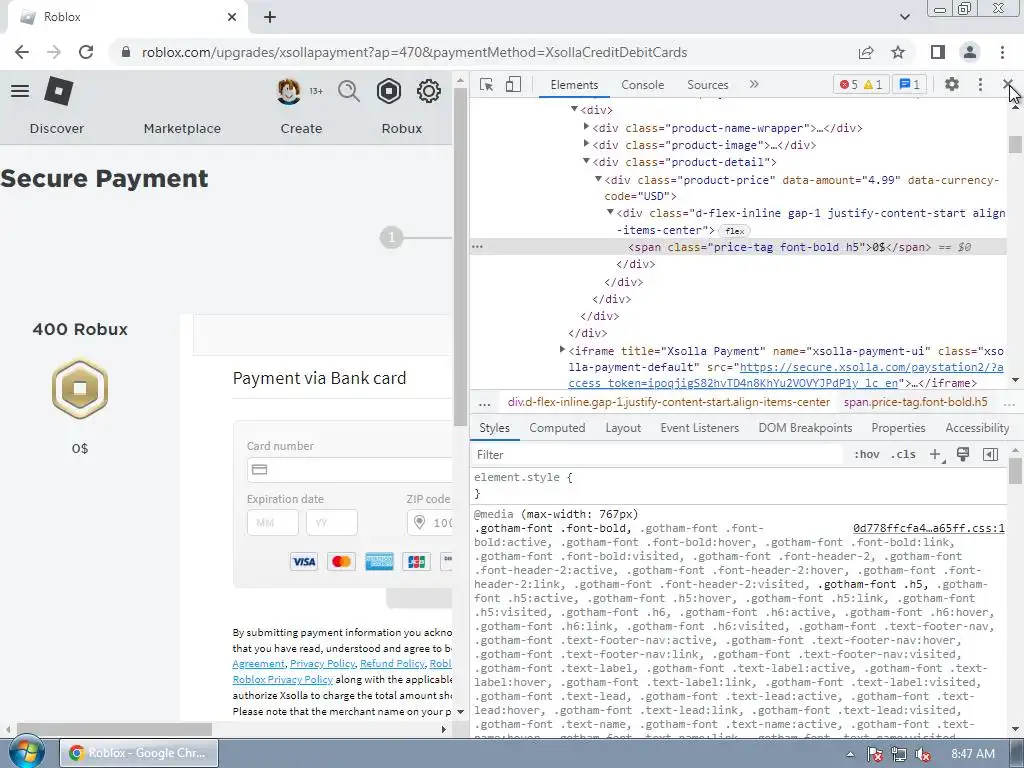
Task: Open Roblox settings gear icon
Action: point(429,91)
